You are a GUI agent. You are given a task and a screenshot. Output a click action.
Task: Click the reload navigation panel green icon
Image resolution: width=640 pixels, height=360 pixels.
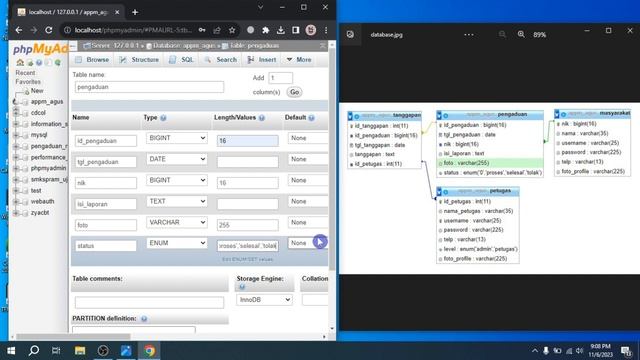pos(58,62)
